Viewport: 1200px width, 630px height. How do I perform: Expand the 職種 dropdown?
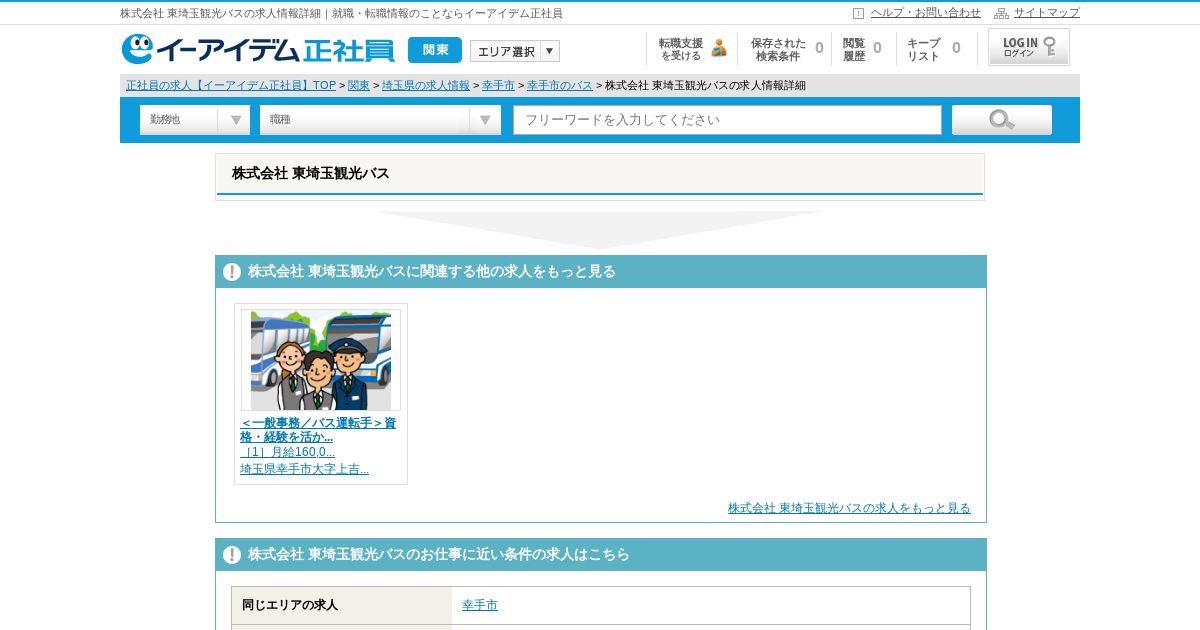(380, 120)
